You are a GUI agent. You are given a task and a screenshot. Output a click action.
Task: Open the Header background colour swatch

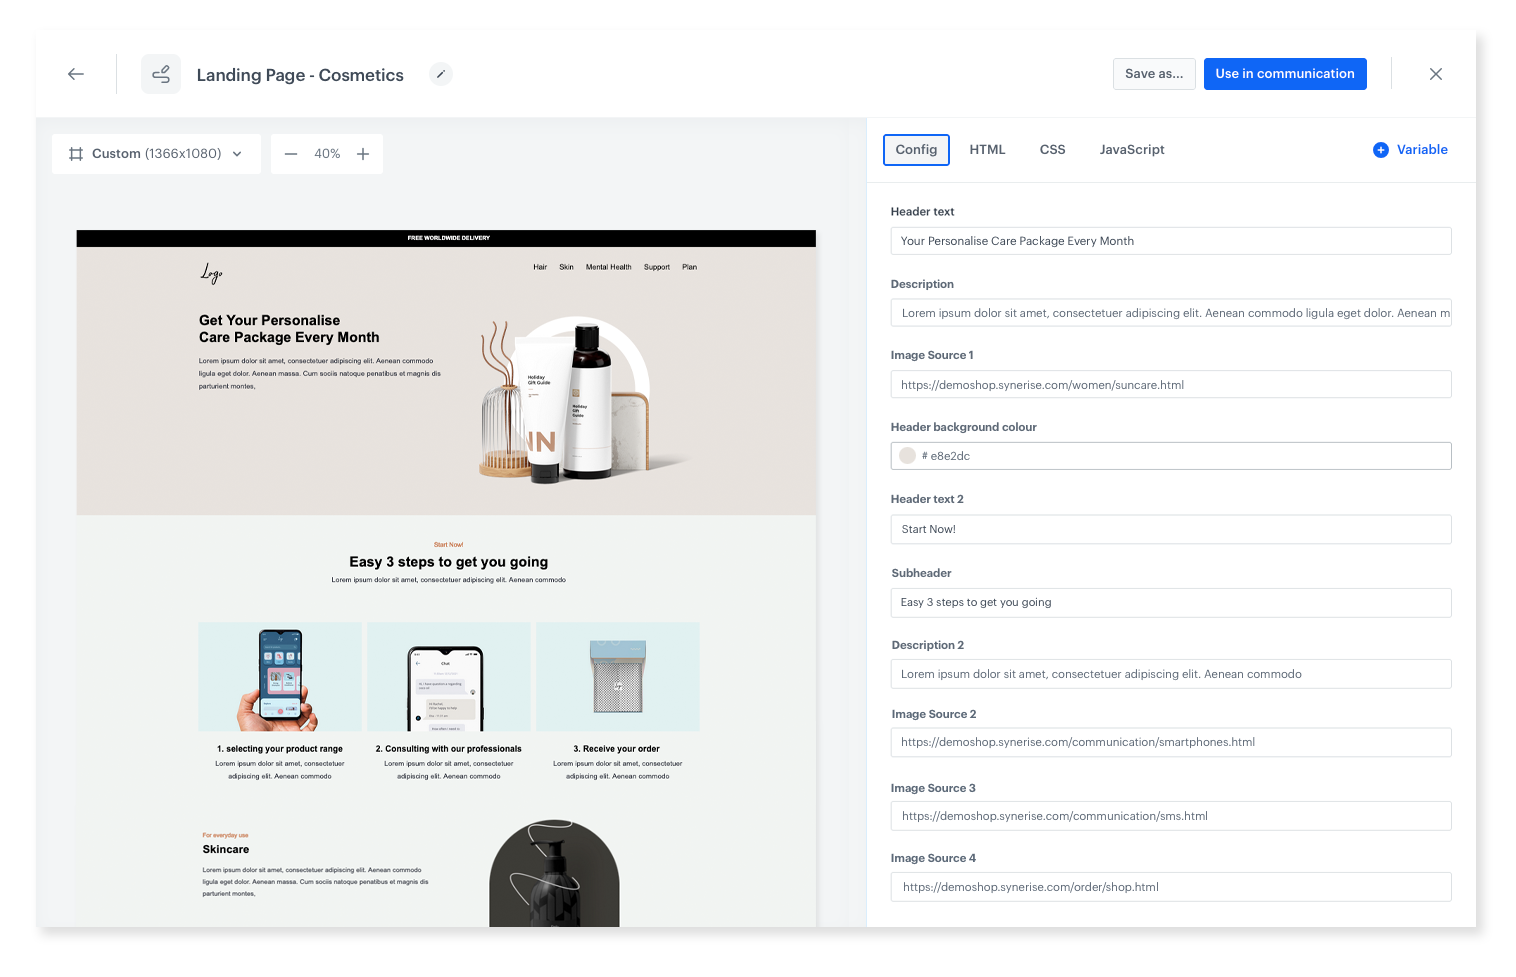[x=907, y=455]
